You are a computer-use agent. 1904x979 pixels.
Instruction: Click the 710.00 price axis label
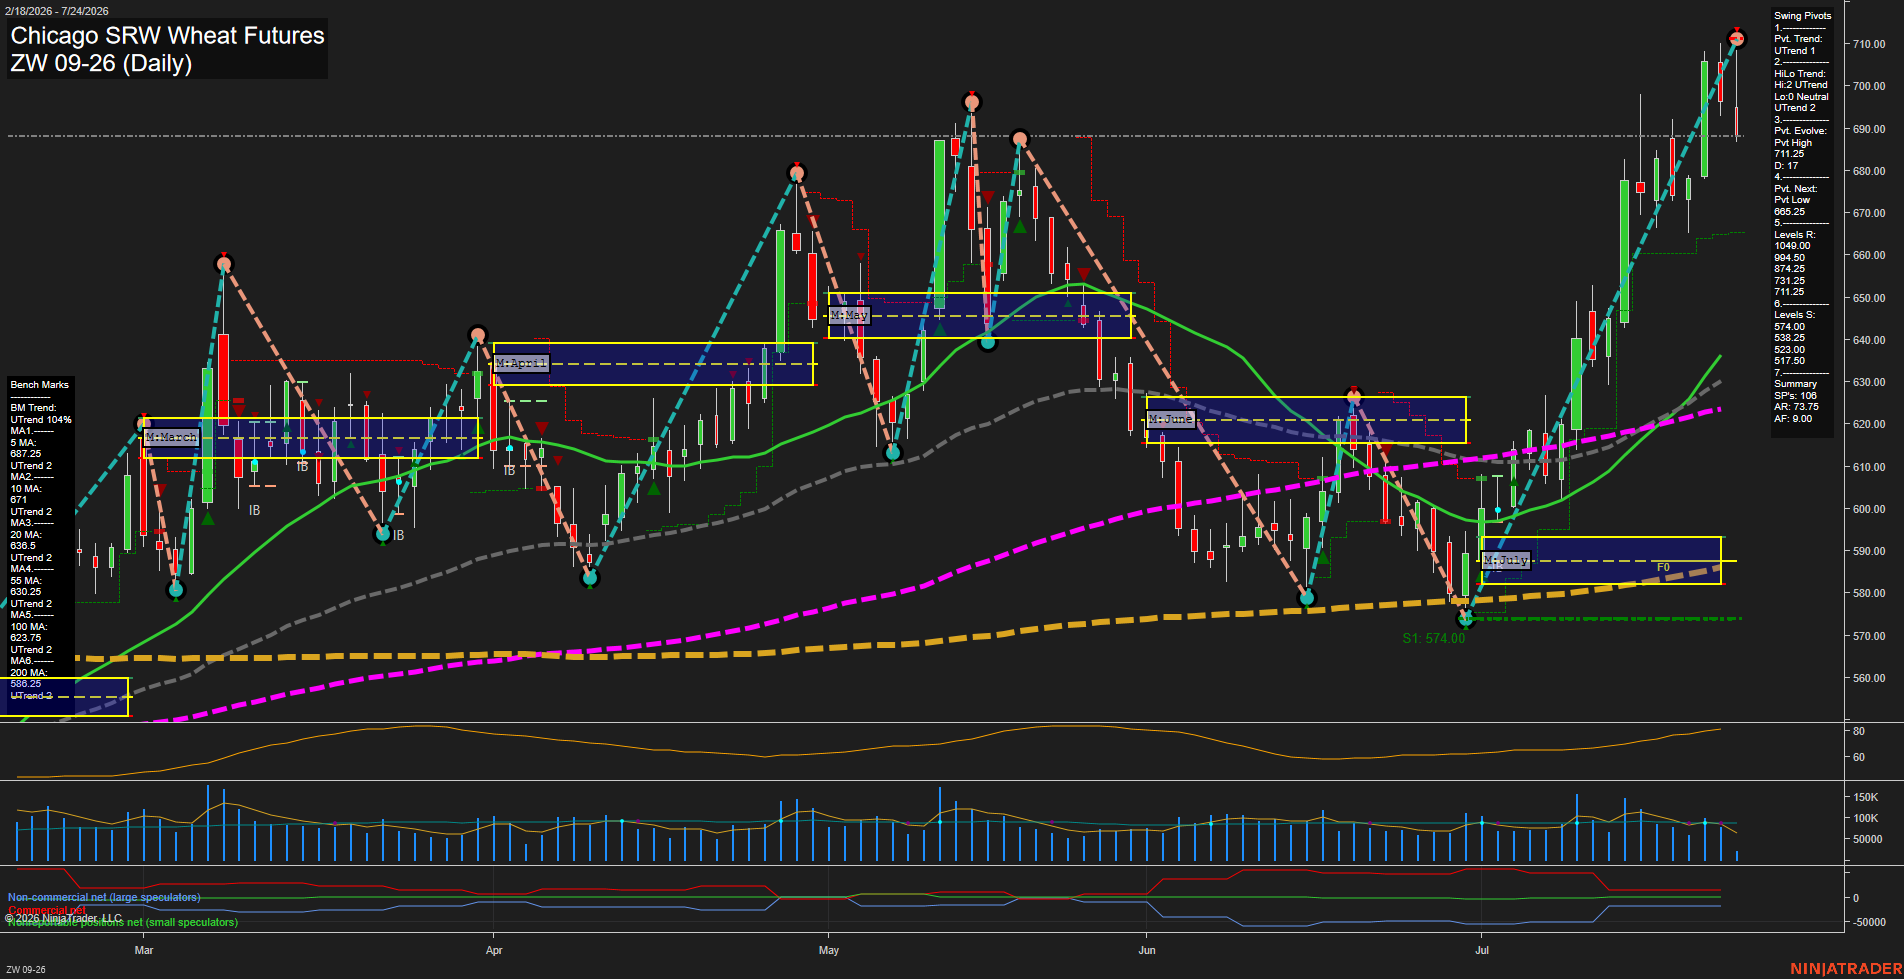[x=1869, y=44]
